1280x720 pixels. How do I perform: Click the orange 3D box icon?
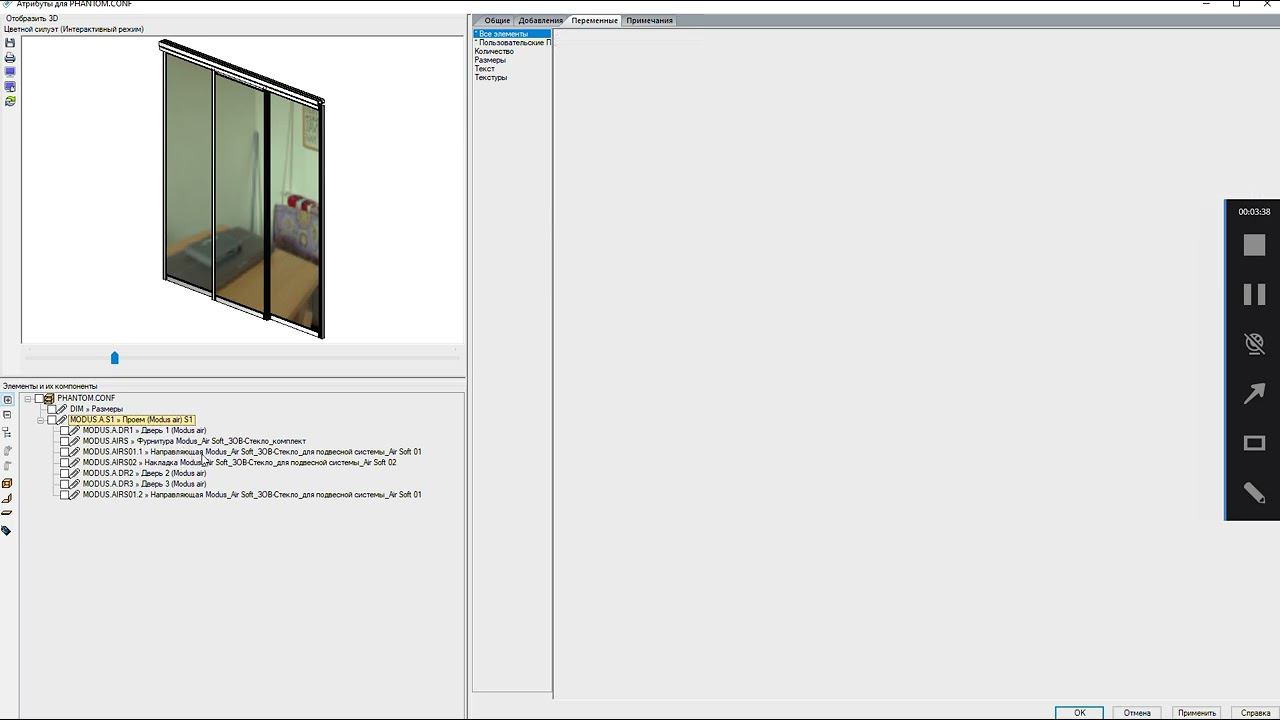pyautogui.click(x=7, y=484)
